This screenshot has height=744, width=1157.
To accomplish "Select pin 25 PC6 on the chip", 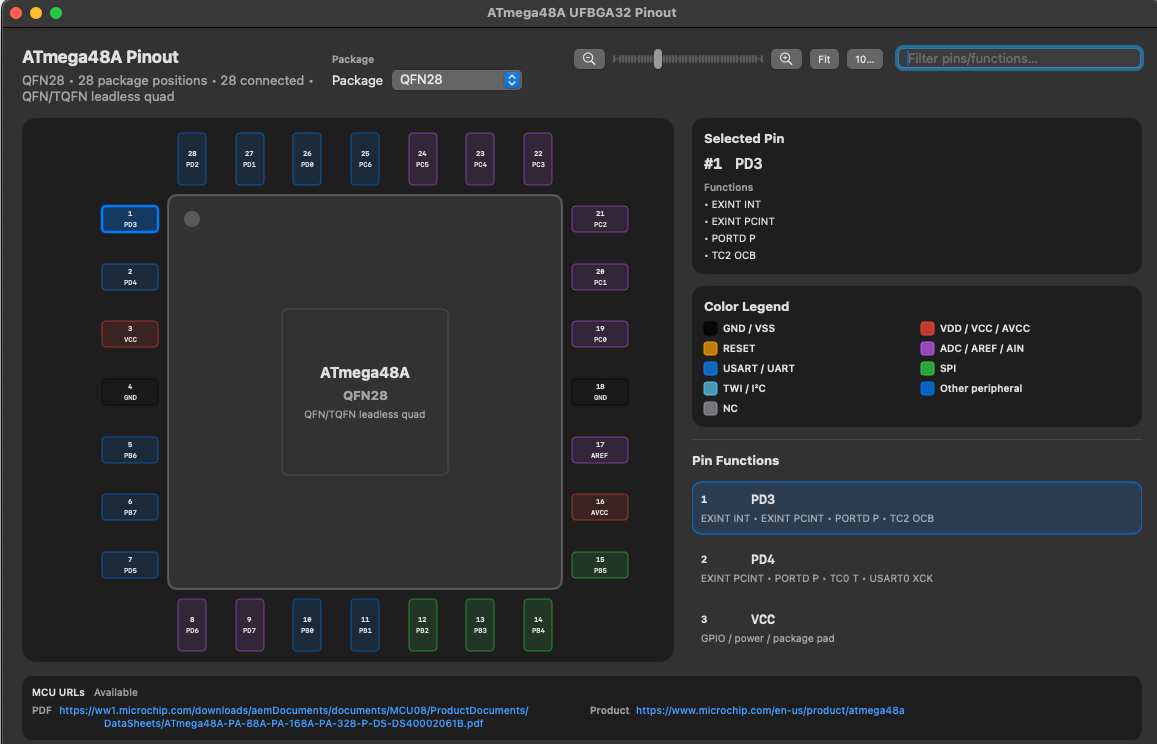I will [x=365, y=159].
